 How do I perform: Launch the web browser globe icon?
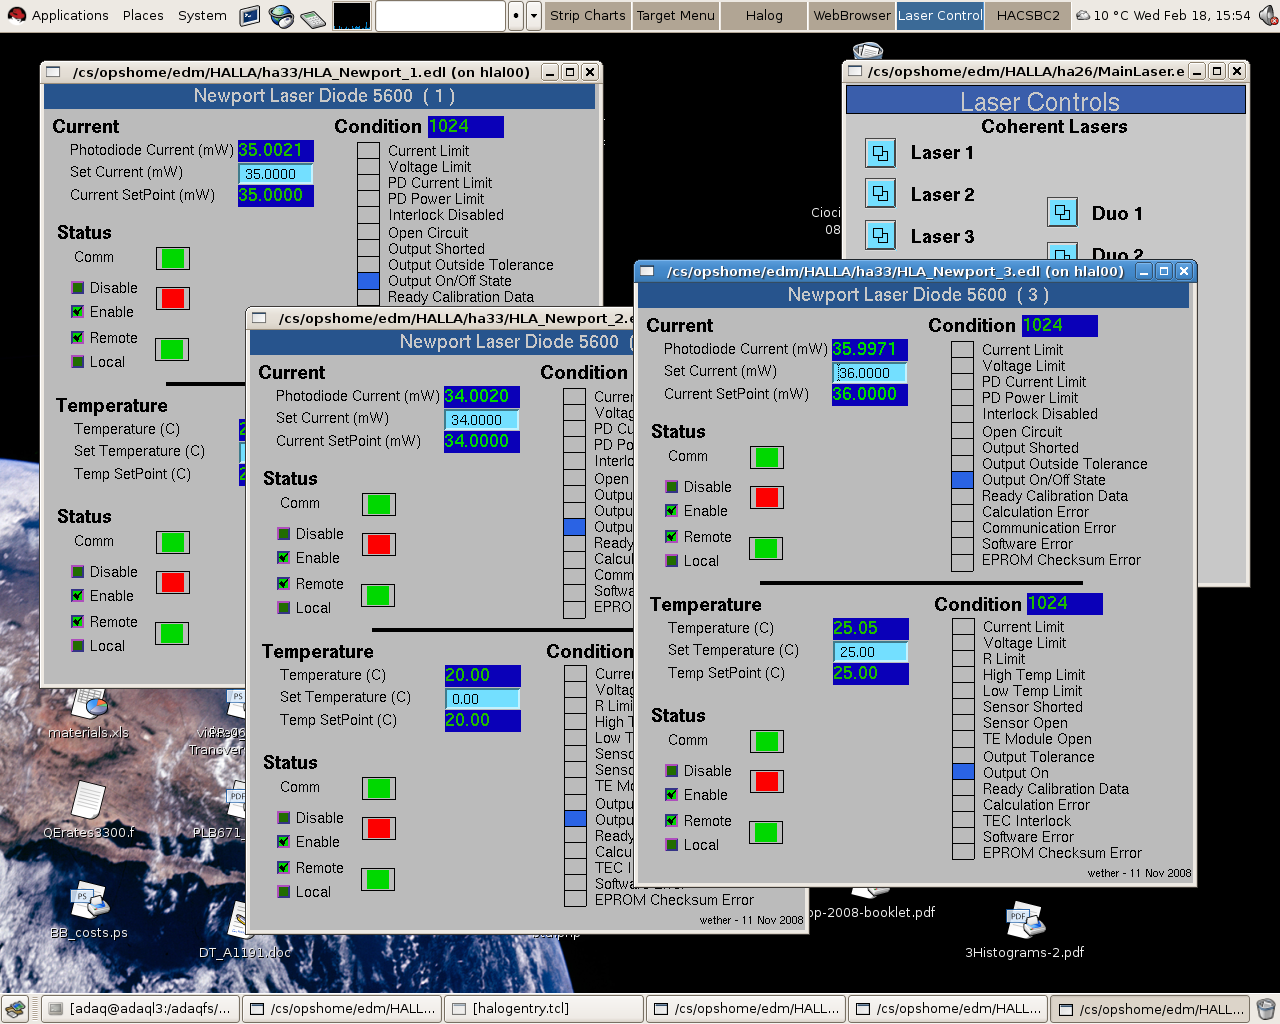pos(281,15)
